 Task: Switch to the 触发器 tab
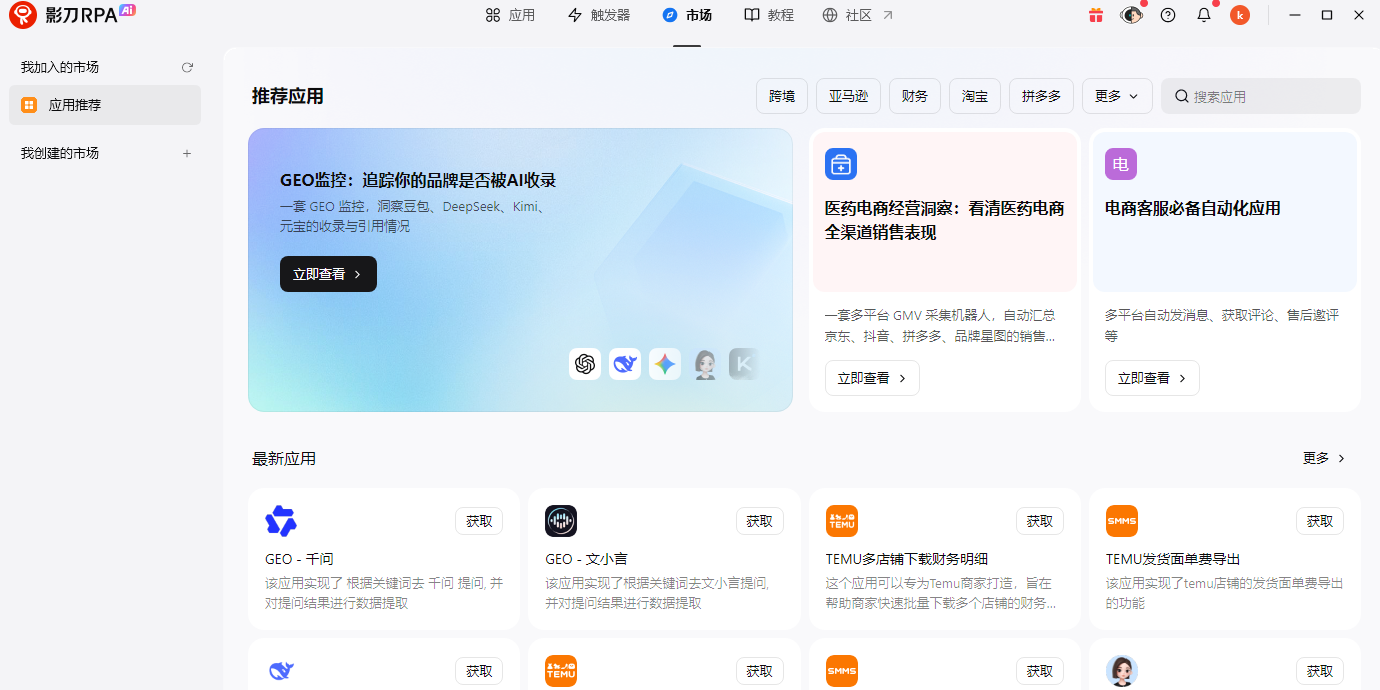(x=599, y=15)
